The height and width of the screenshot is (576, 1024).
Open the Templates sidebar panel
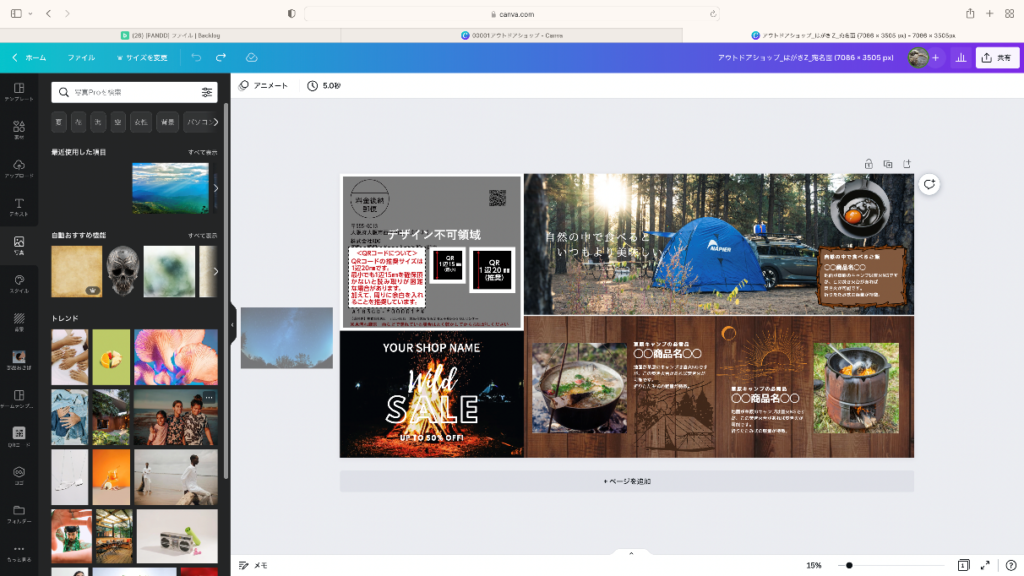pos(19,92)
